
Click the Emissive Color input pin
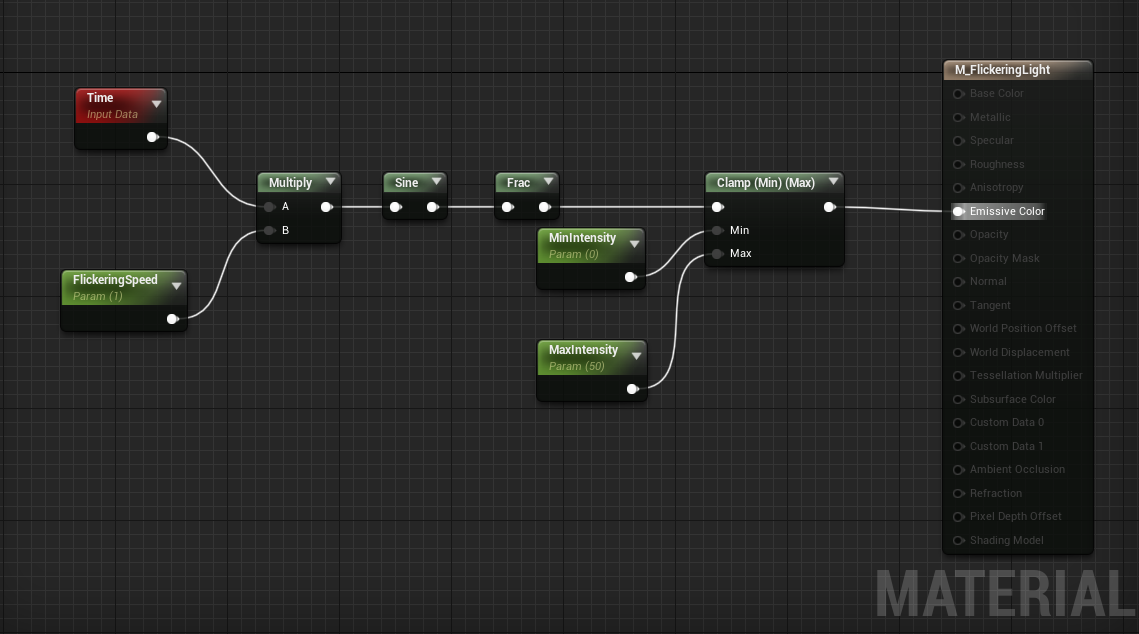(x=959, y=211)
